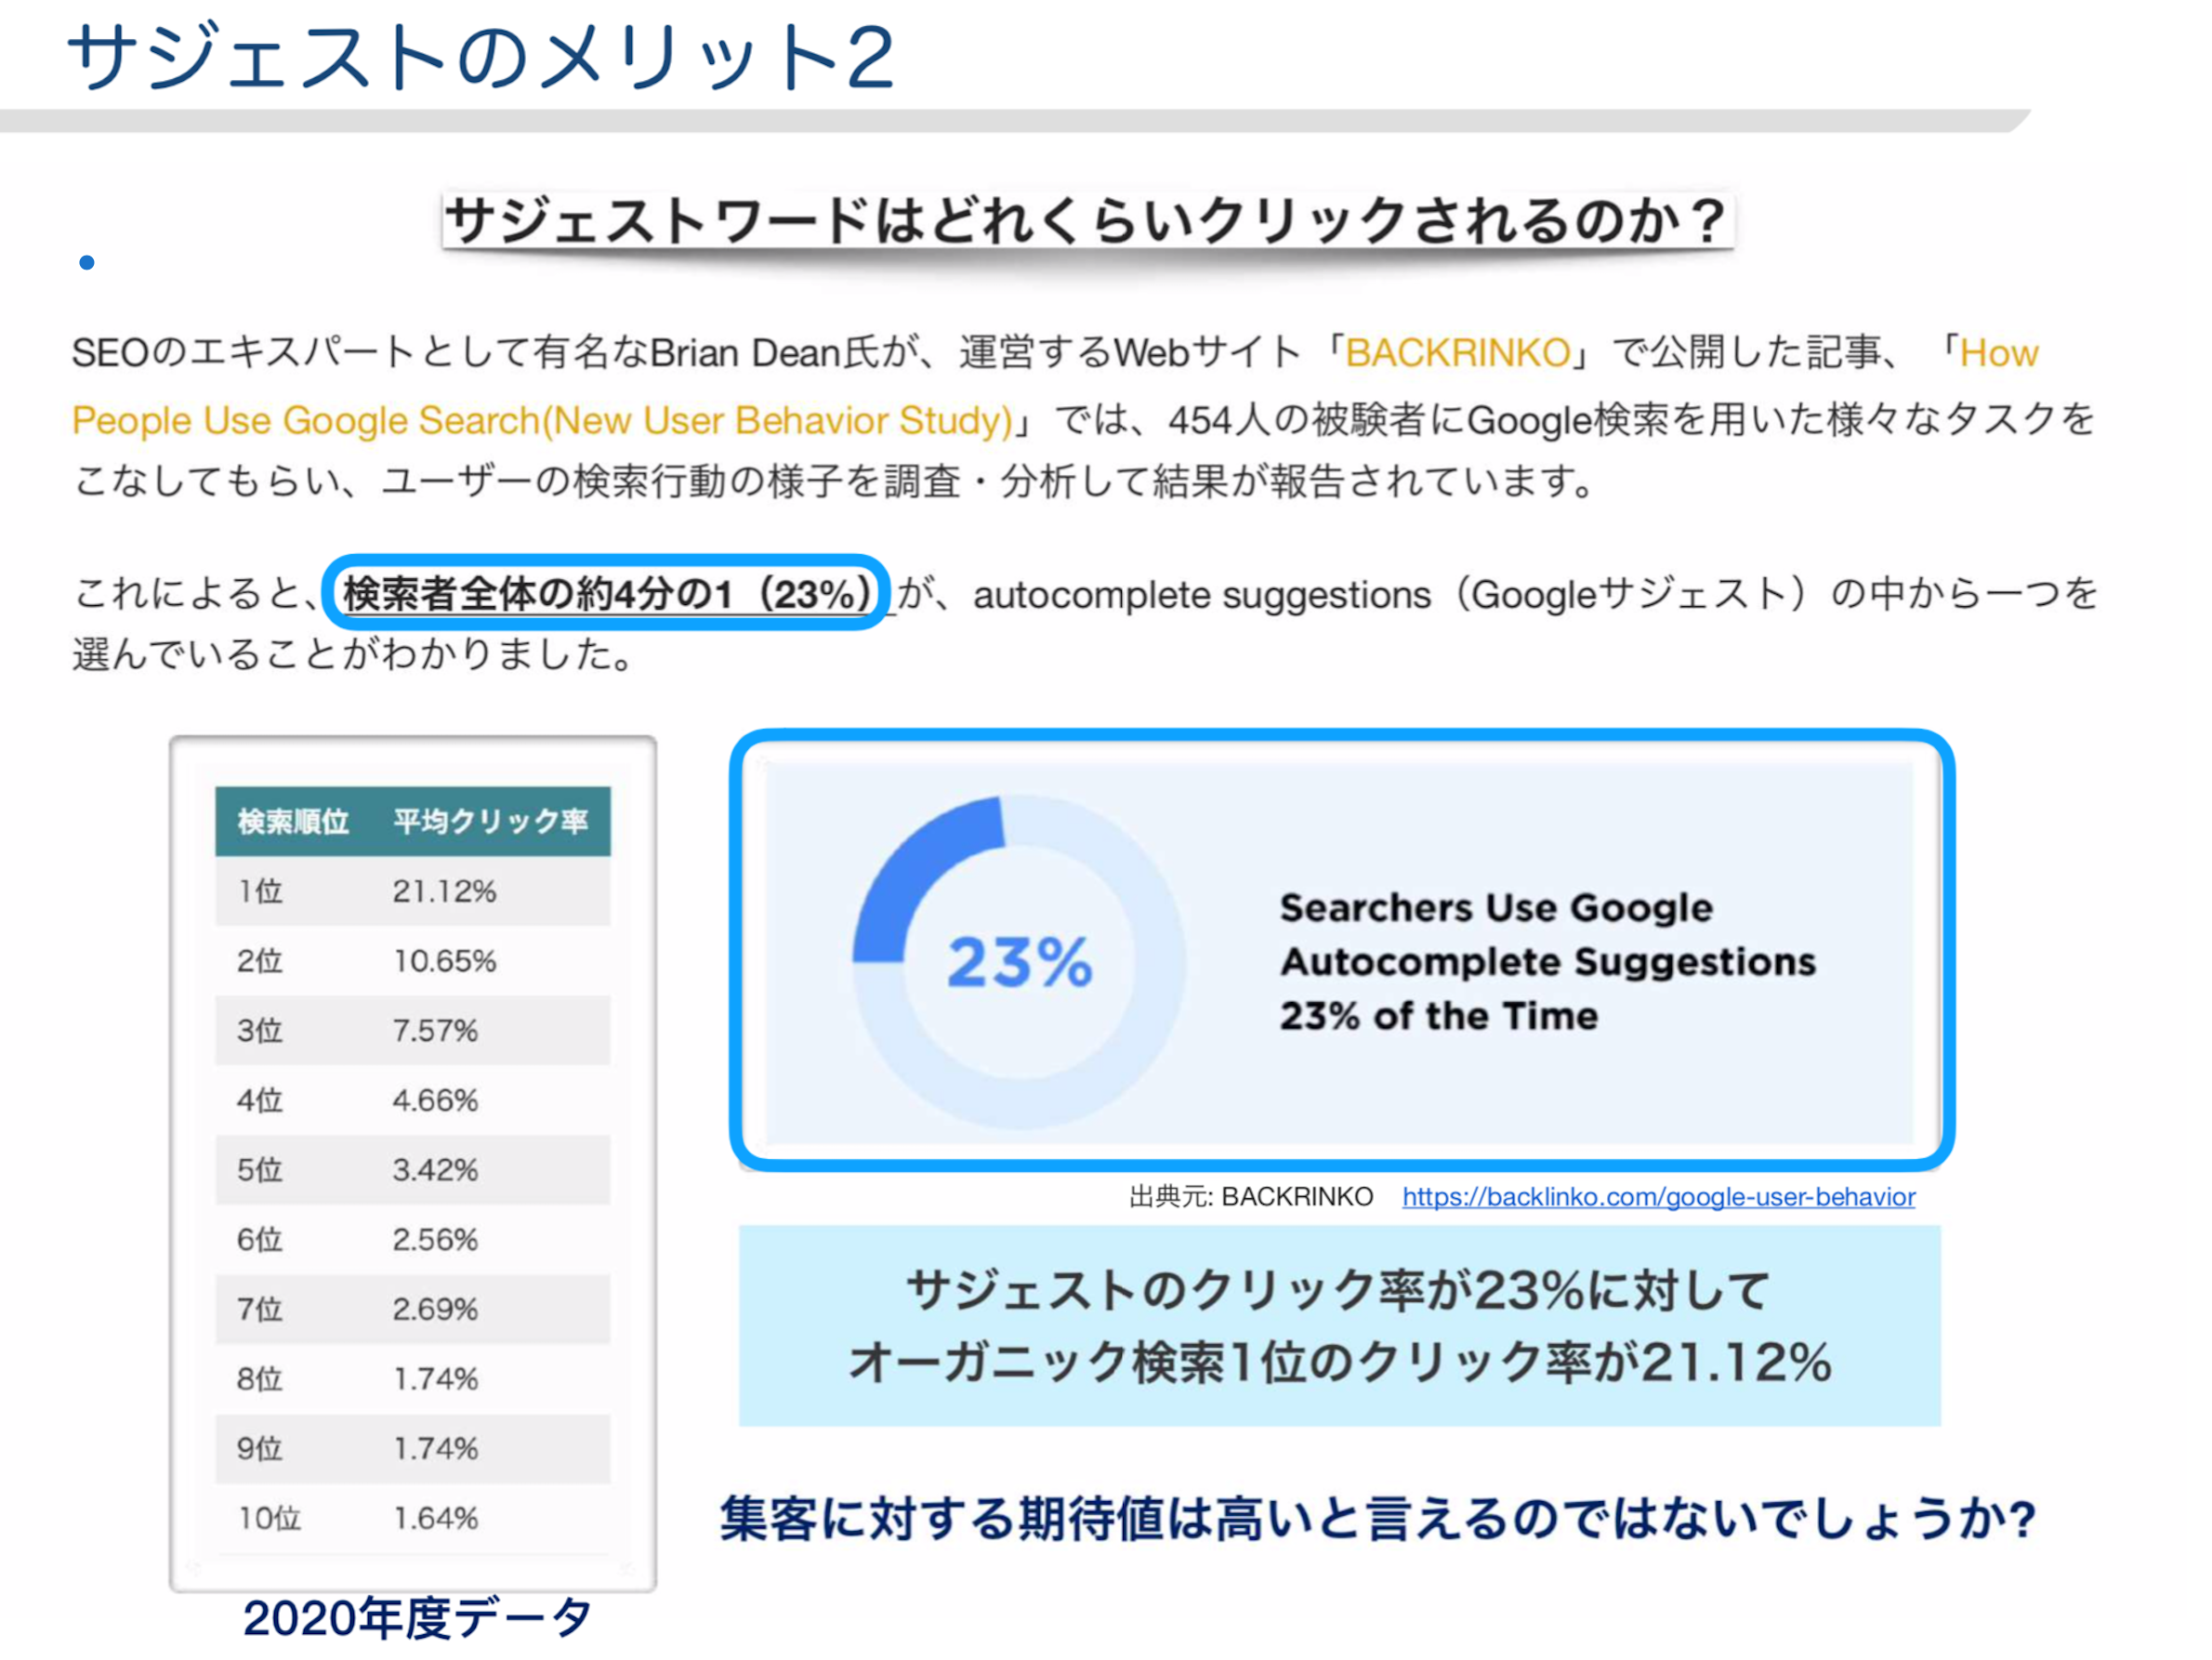Screen dimensions: 2212x1660
Task: Click the orange BACKRINKO site name link
Action: point(1457,353)
